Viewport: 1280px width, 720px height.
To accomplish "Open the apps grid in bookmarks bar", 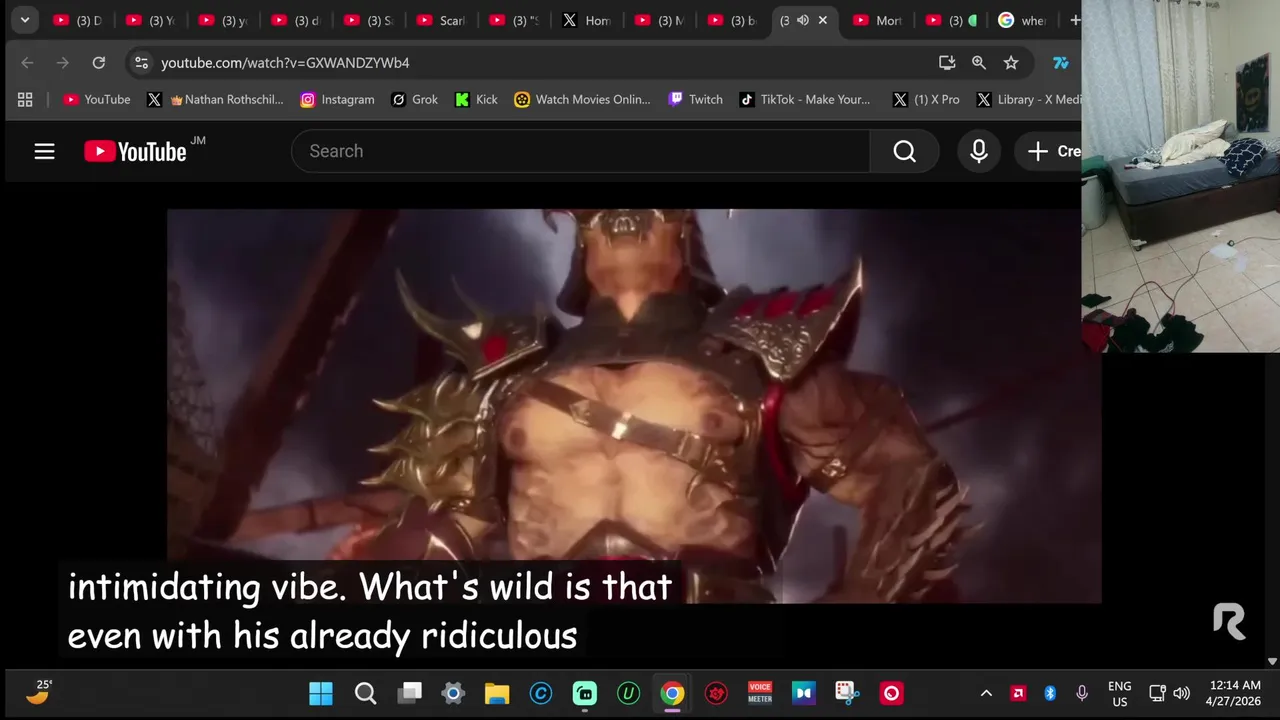I will point(25,99).
